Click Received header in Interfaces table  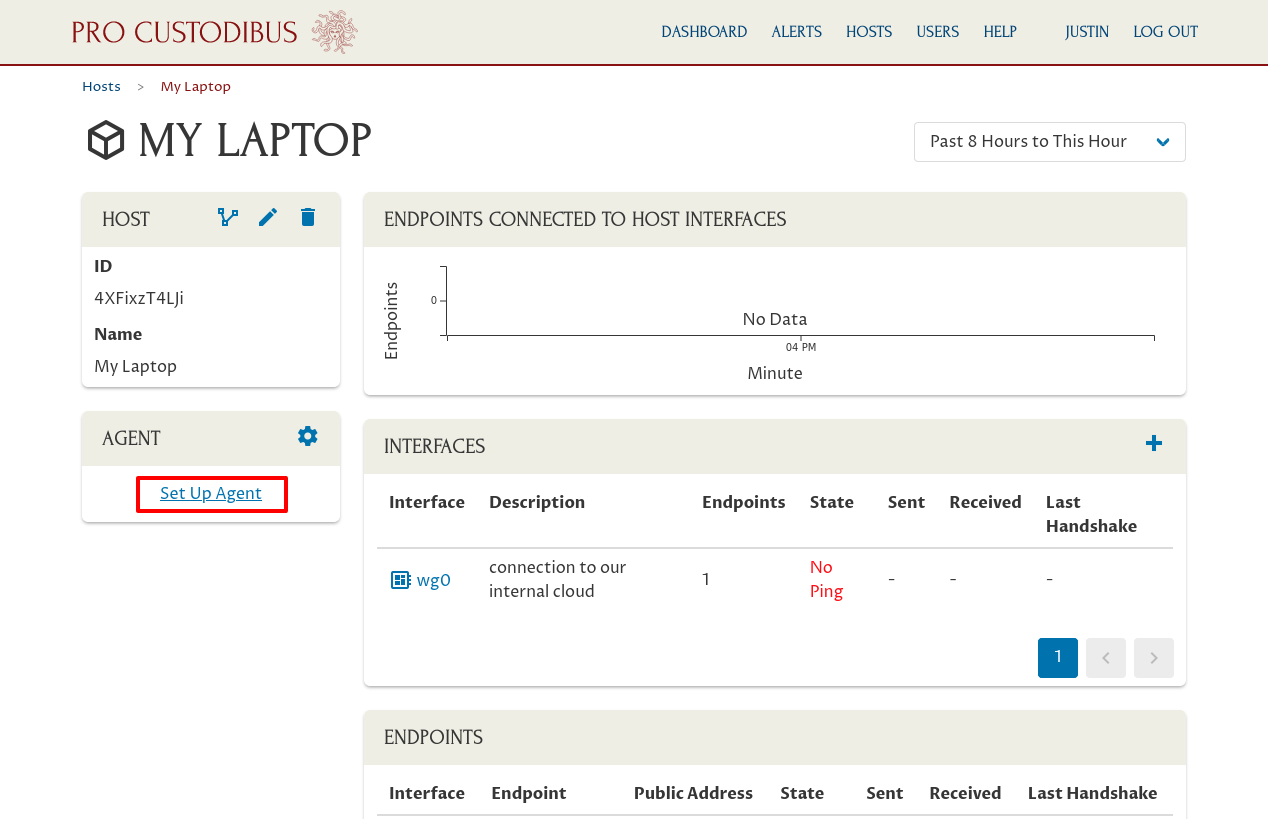pyautogui.click(x=985, y=502)
